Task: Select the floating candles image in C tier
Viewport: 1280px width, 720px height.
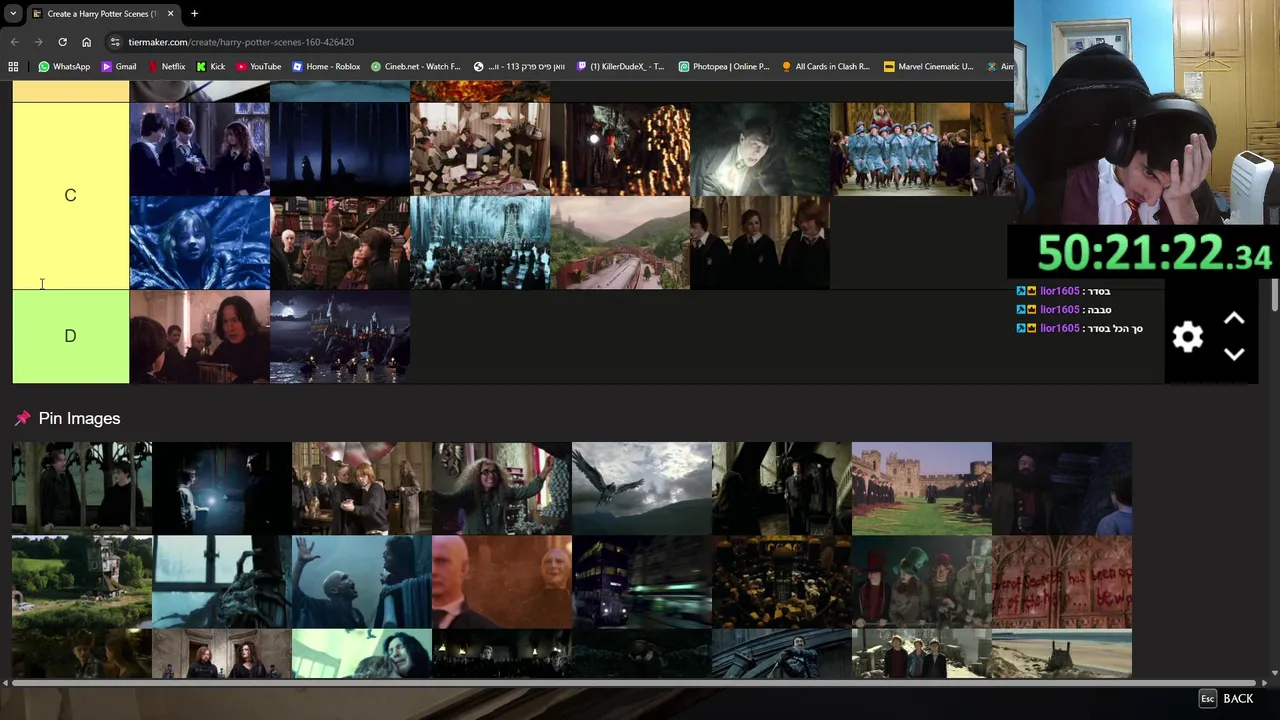Action: (x=620, y=148)
